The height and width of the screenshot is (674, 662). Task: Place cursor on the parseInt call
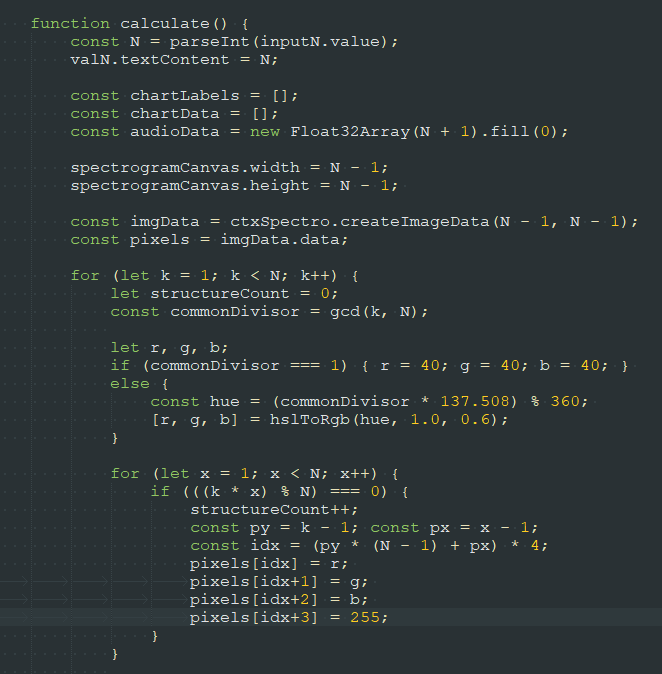coord(205,41)
